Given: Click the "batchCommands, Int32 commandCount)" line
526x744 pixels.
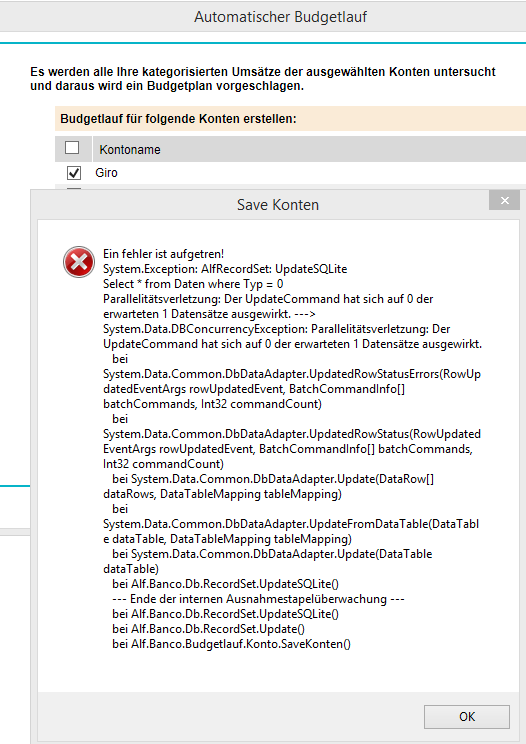Looking at the screenshot, I should (212, 404).
